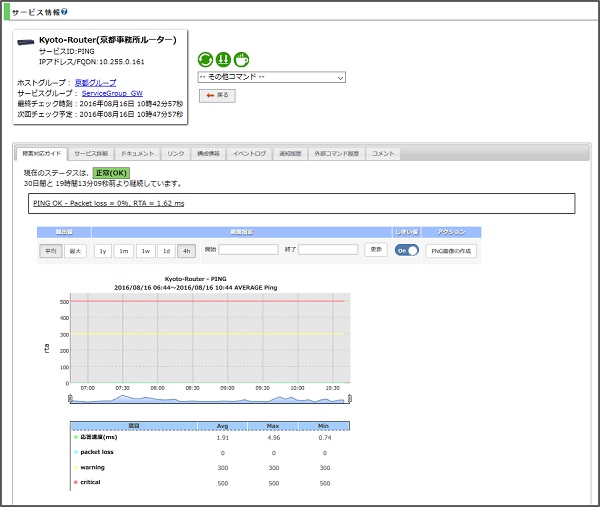Click the Kyoto-Router device icon

pyautogui.click(x=26, y=42)
